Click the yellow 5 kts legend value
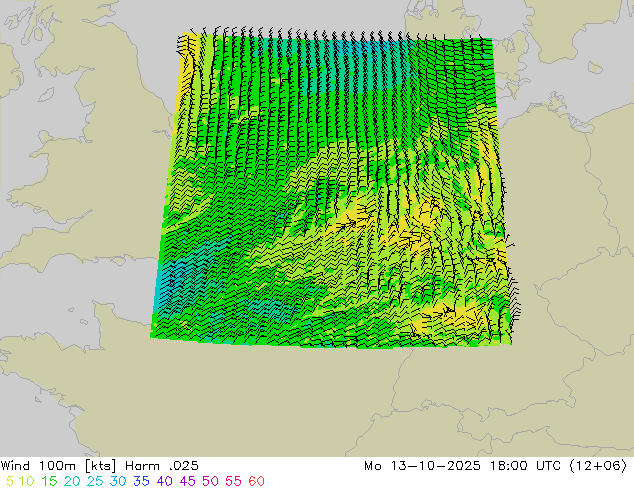 coord(10,481)
